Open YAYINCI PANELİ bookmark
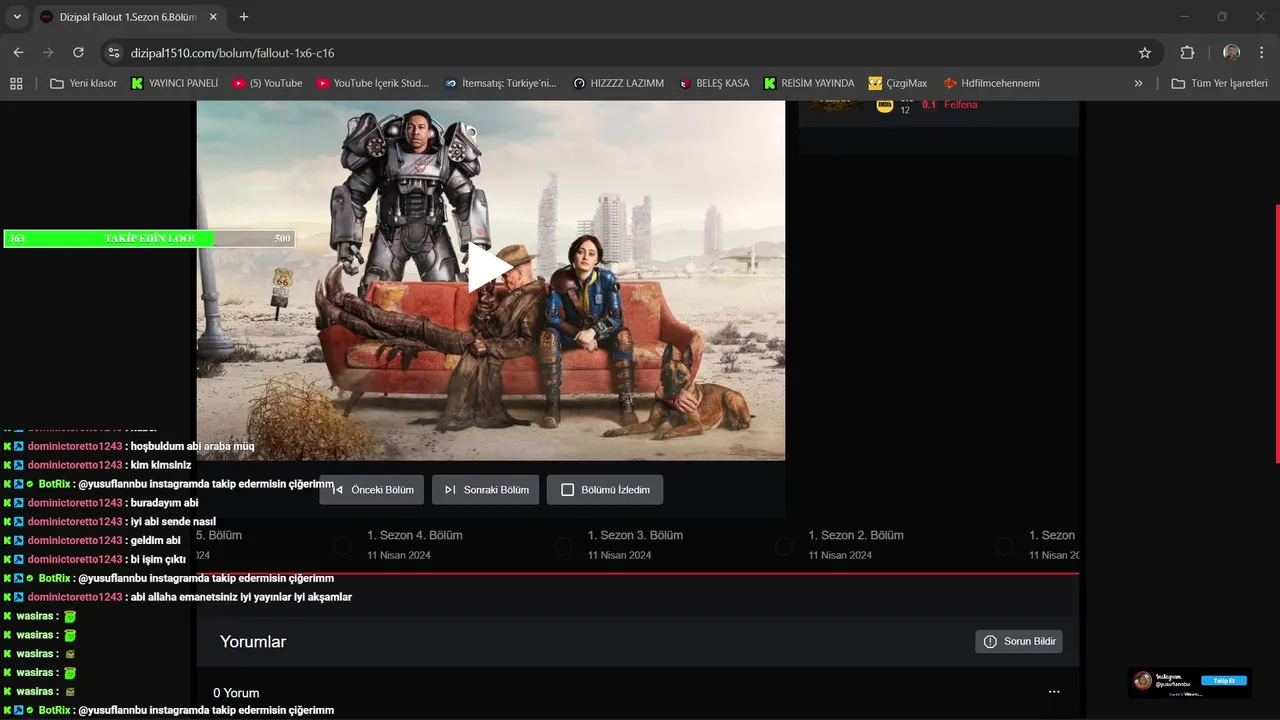Screen dimensions: 1280x720 [x=175, y=83]
